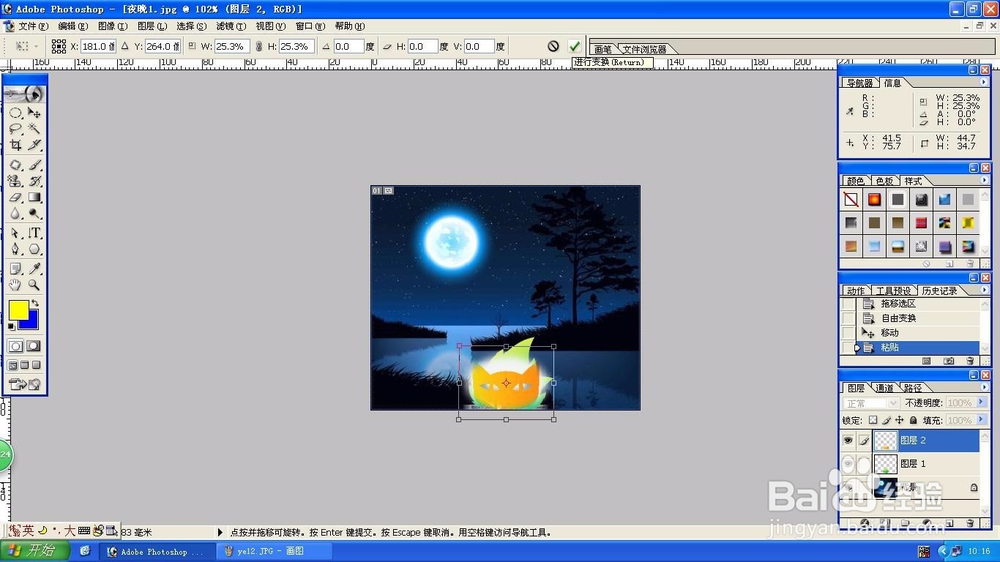Image resolution: width=1000 pixels, height=562 pixels.
Task: Select the Healing/Patch tool
Action: pos(15,165)
